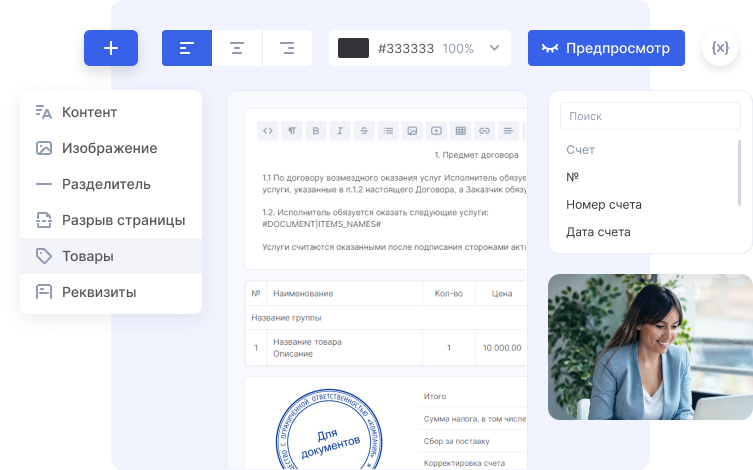Viewport: 753px width, 470px height.
Task: Click the 'Поиск' search field
Action: pos(650,116)
